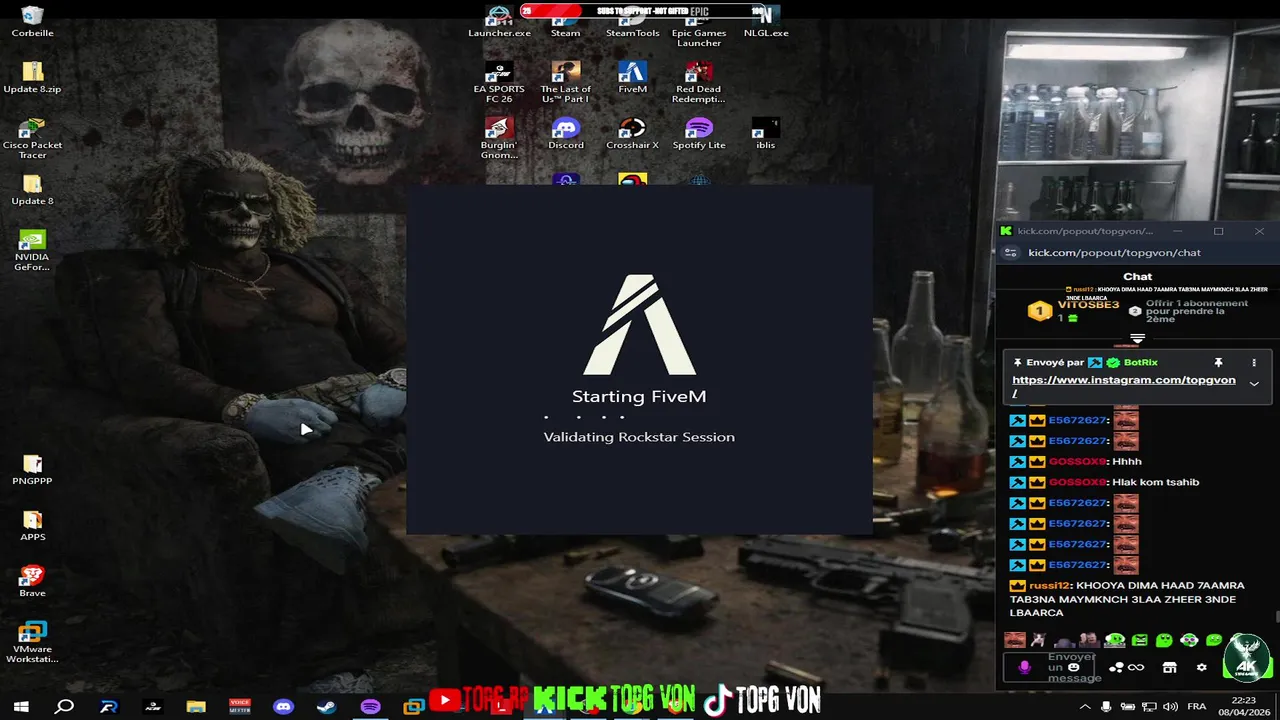This screenshot has height=720, width=1280.
Task: Open Voicemeeter from the taskbar
Action: click(x=240, y=706)
